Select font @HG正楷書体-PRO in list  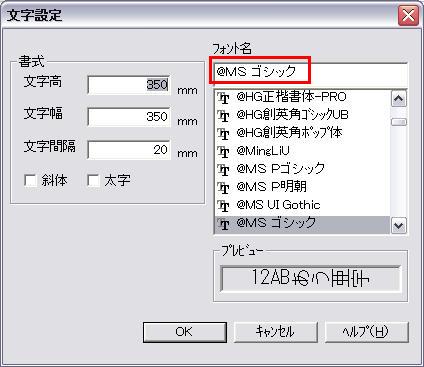tap(303, 98)
